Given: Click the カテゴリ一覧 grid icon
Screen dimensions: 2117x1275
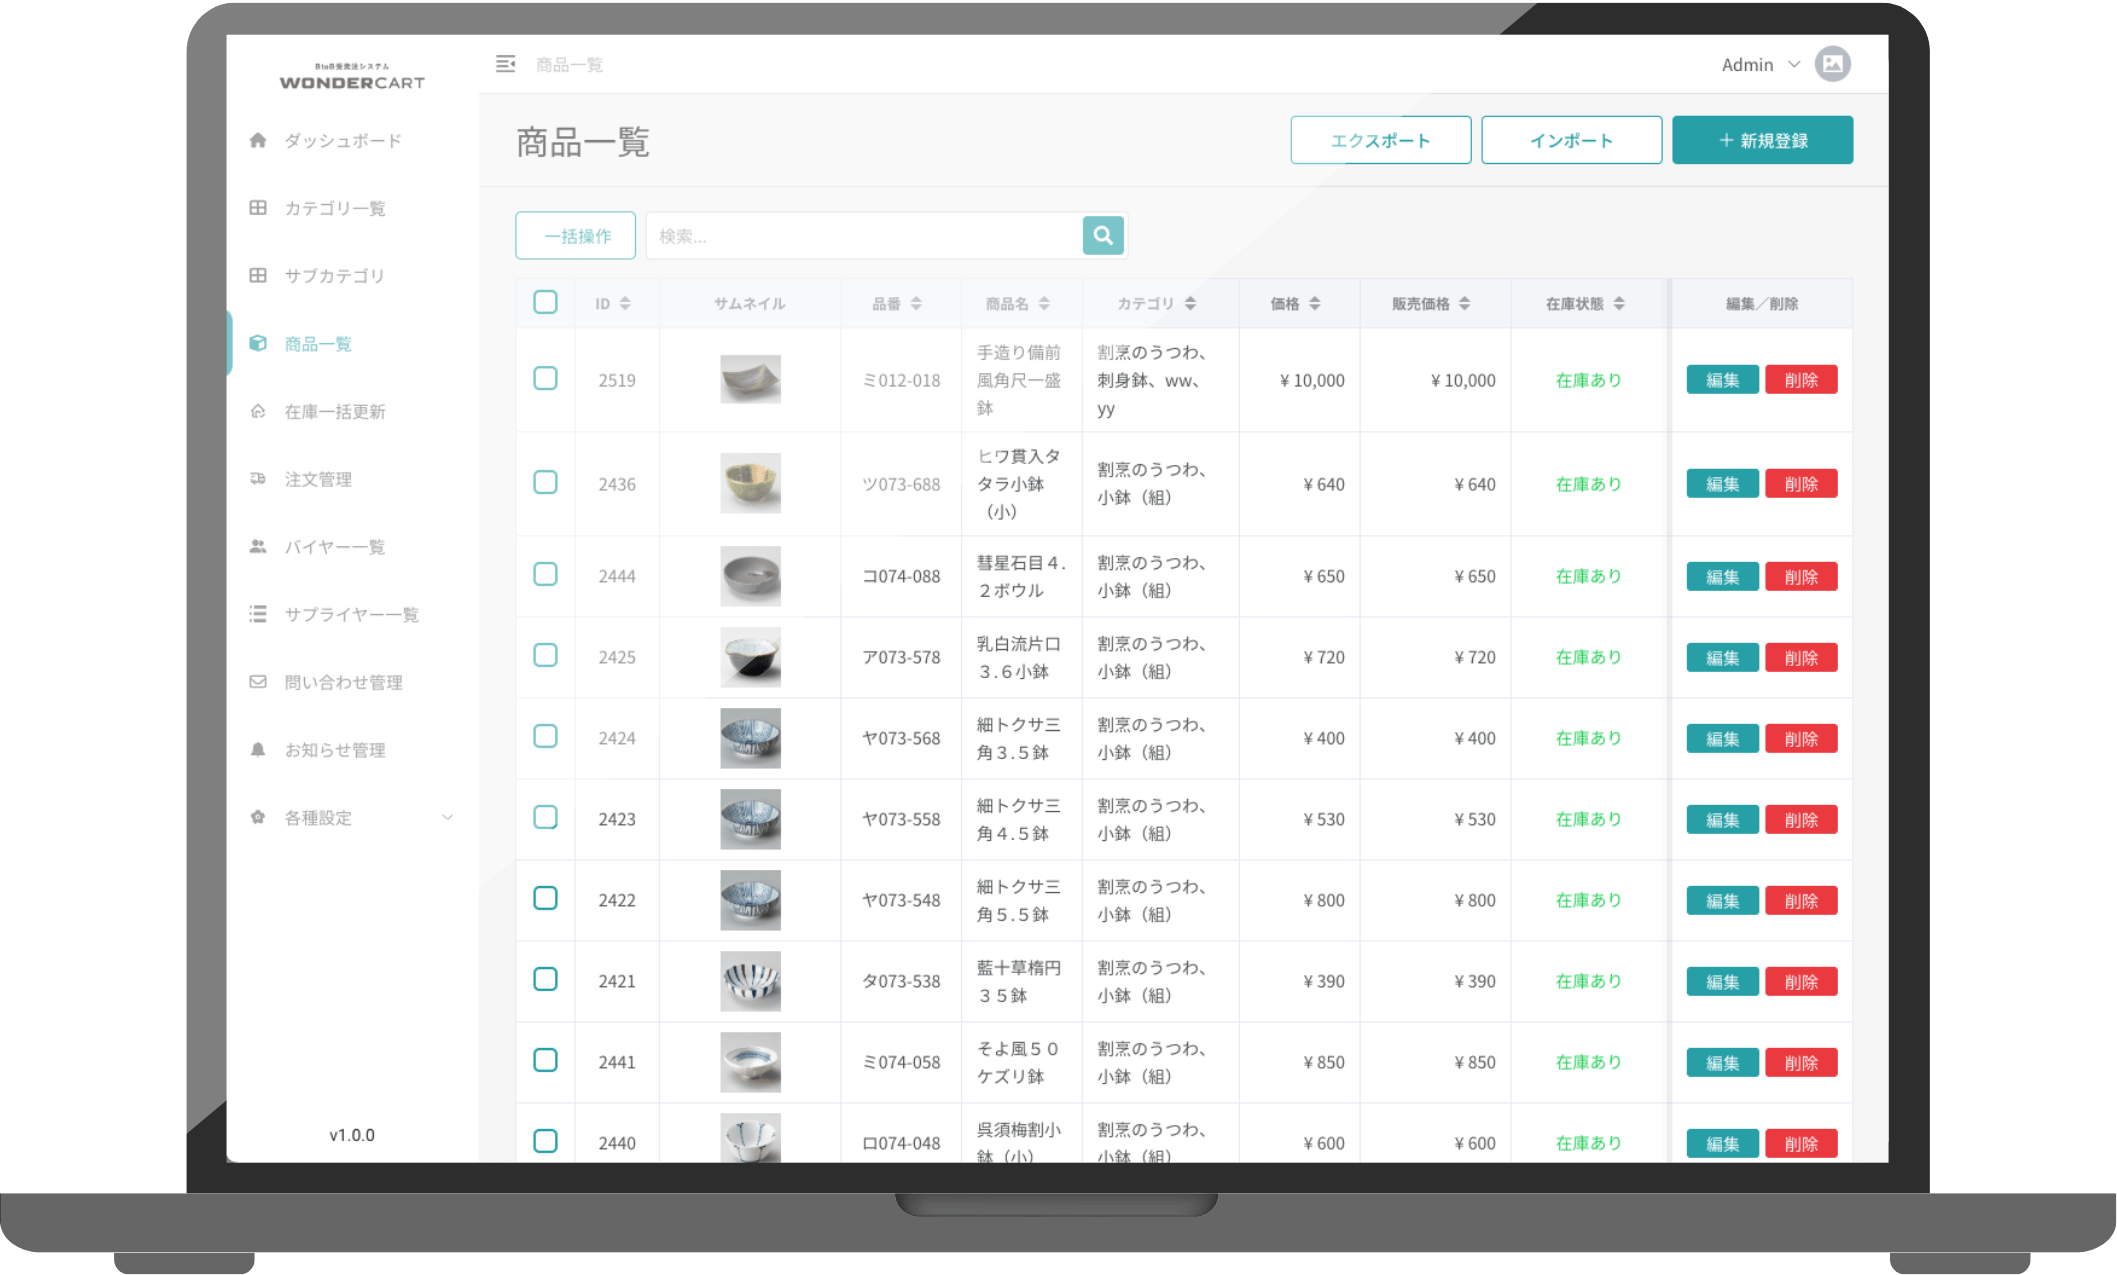Looking at the screenshot, I should 258,208.
